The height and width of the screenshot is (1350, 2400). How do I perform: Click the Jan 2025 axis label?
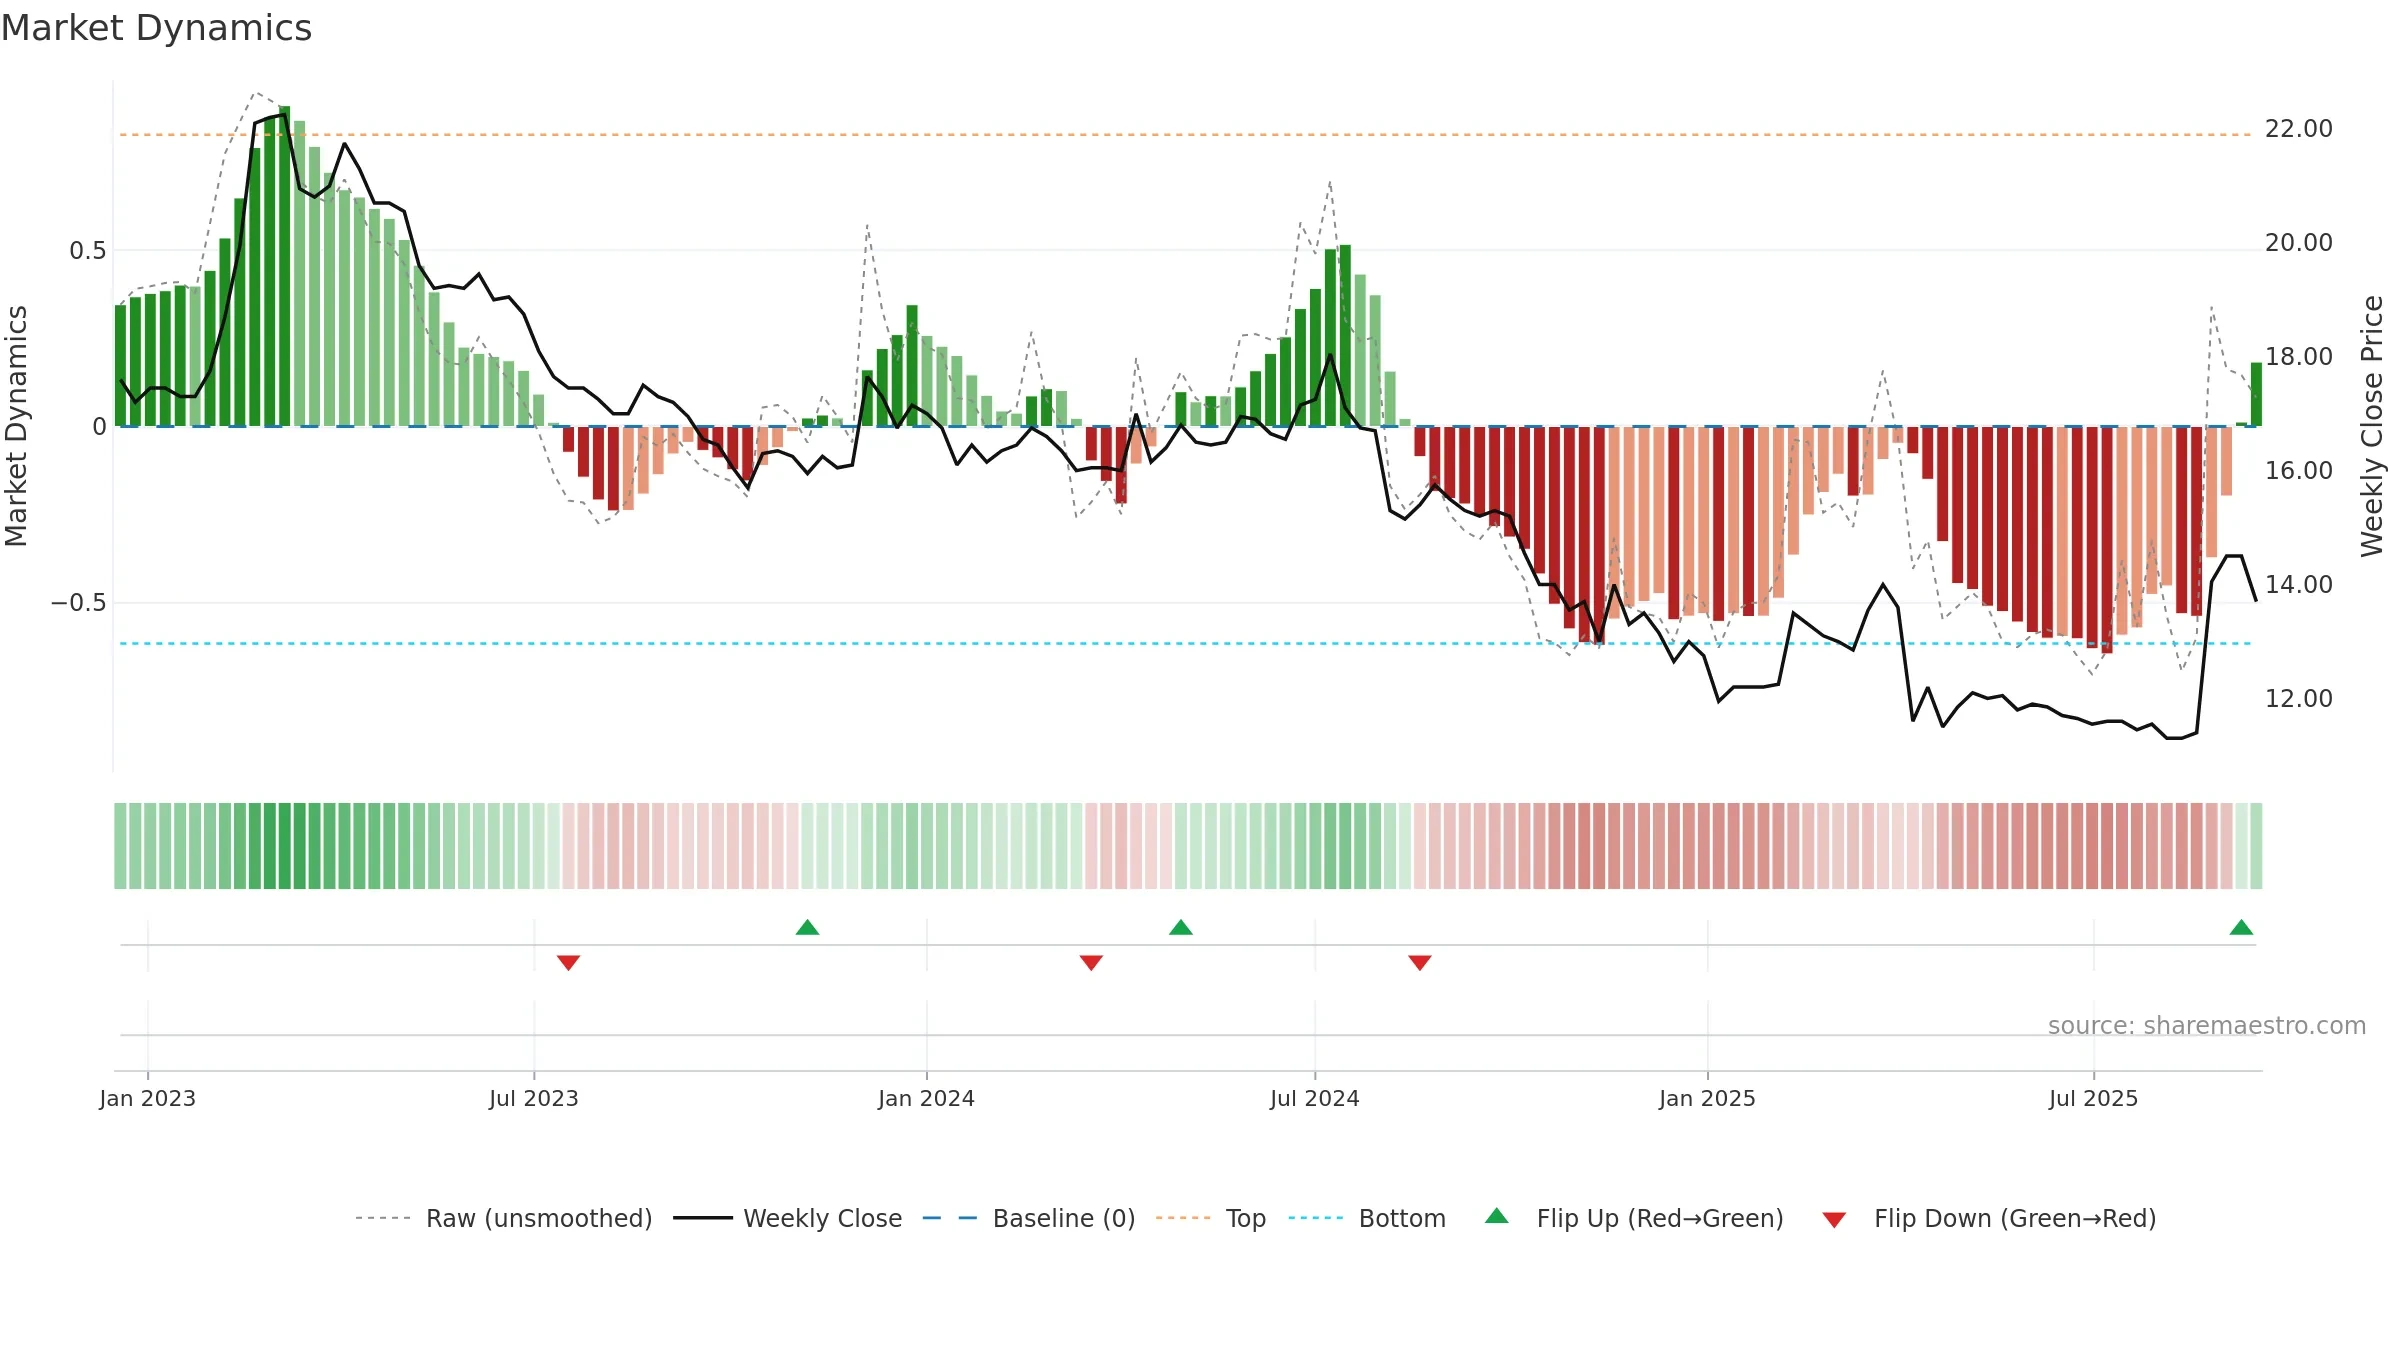click(1707, 1098)
